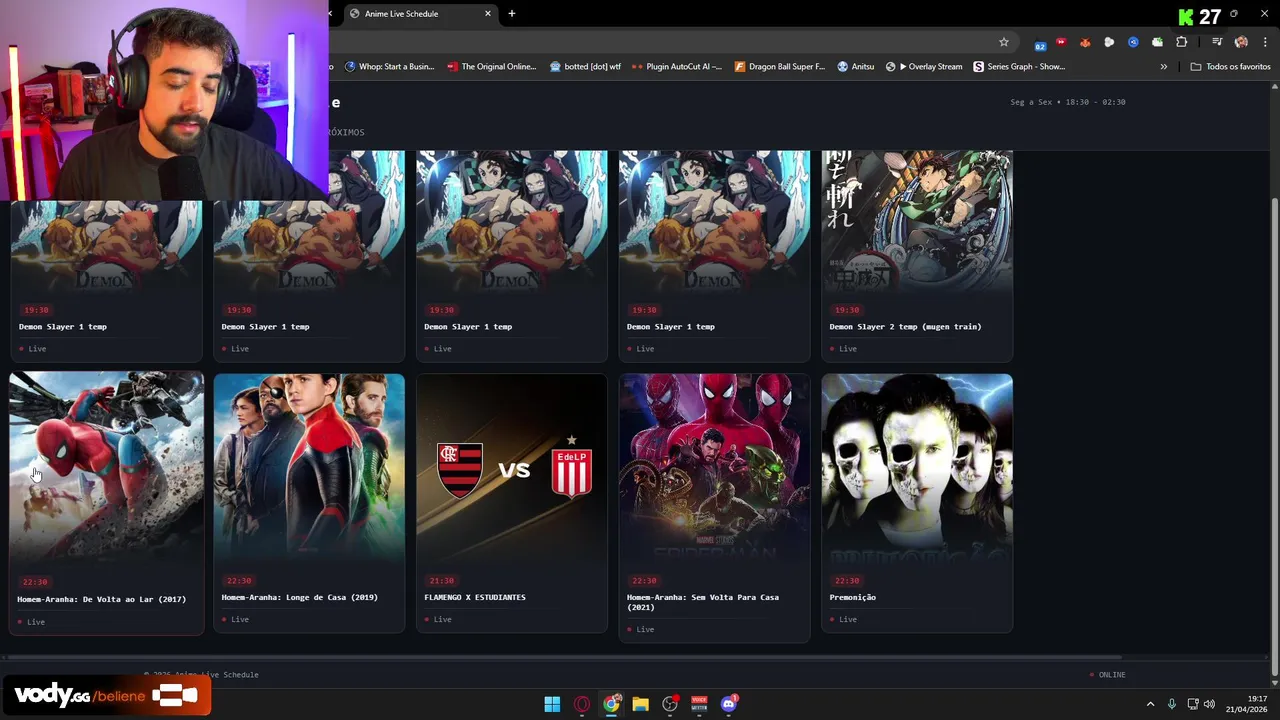The image size is (1280, 720).
Task: Open Google Chrome from the taskbar
Action: pos(611,704)
